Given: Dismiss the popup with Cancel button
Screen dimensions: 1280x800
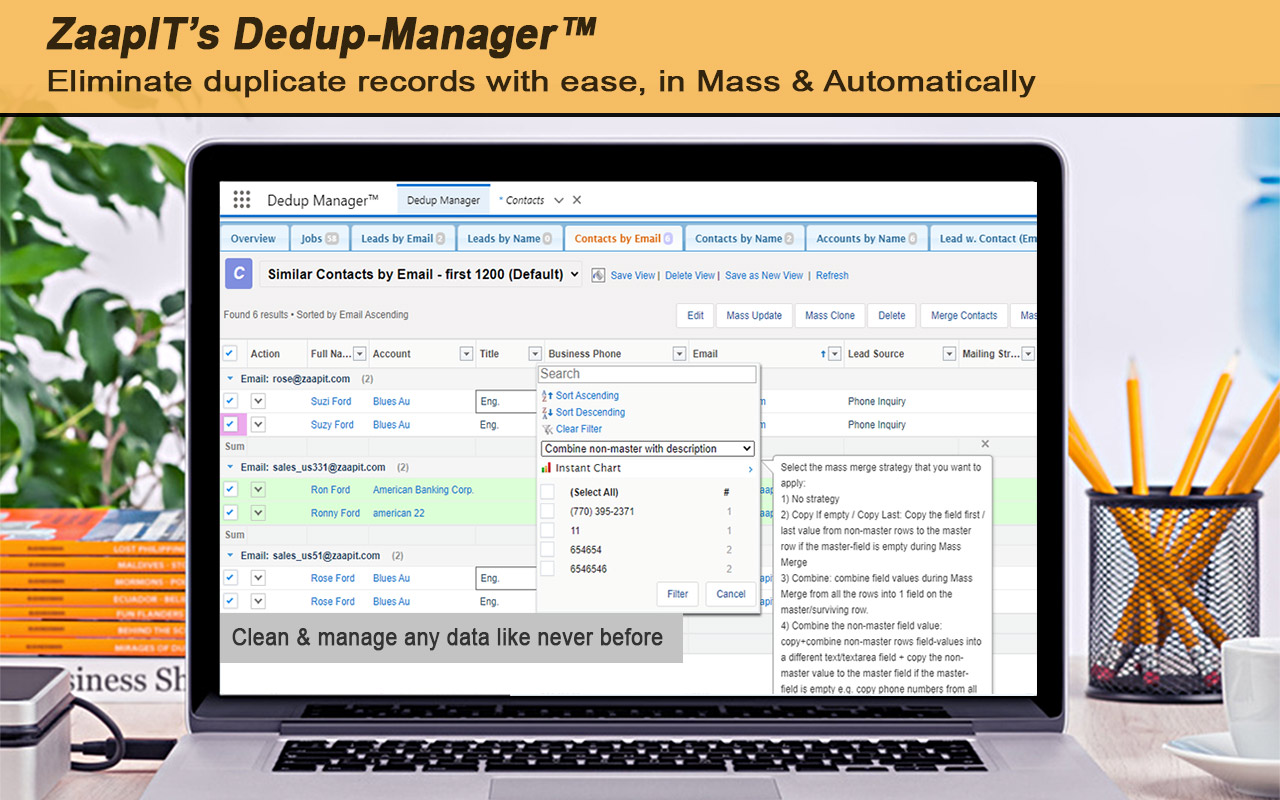Looking at the screenshot, I should [x=731, y=594].
